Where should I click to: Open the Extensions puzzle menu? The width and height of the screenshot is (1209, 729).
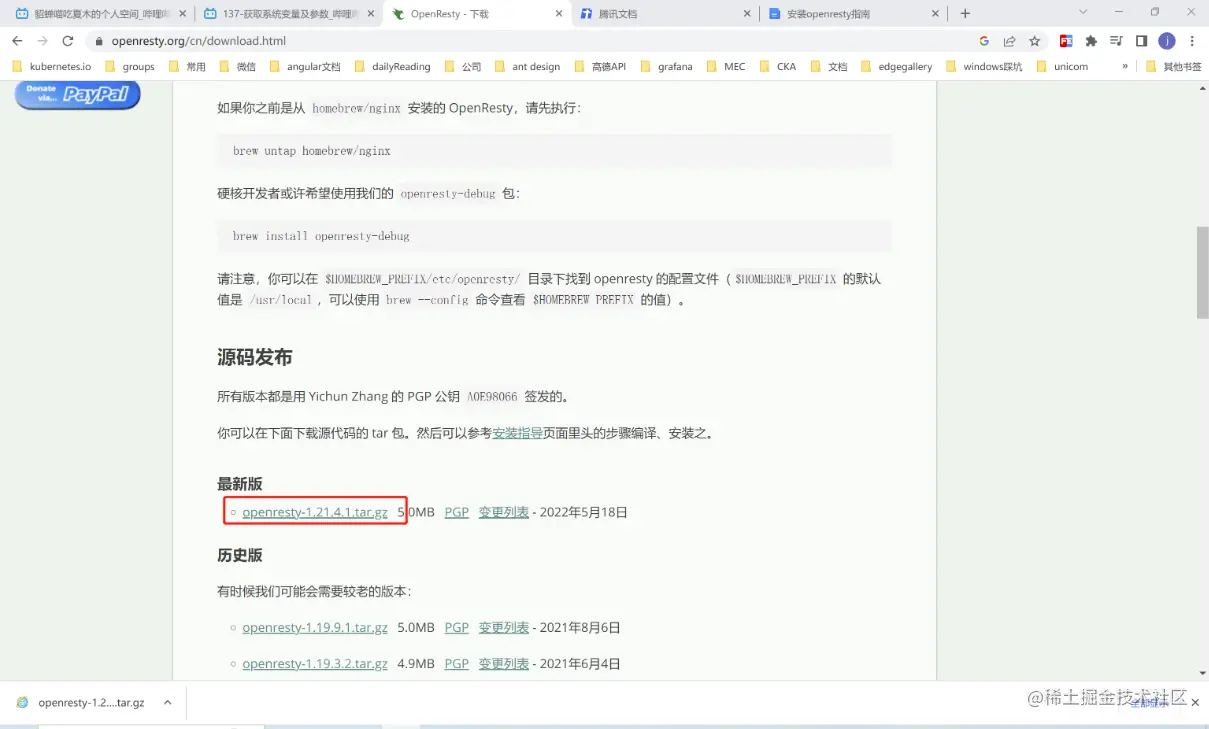pyautogui.click(x=1091, y=41)
